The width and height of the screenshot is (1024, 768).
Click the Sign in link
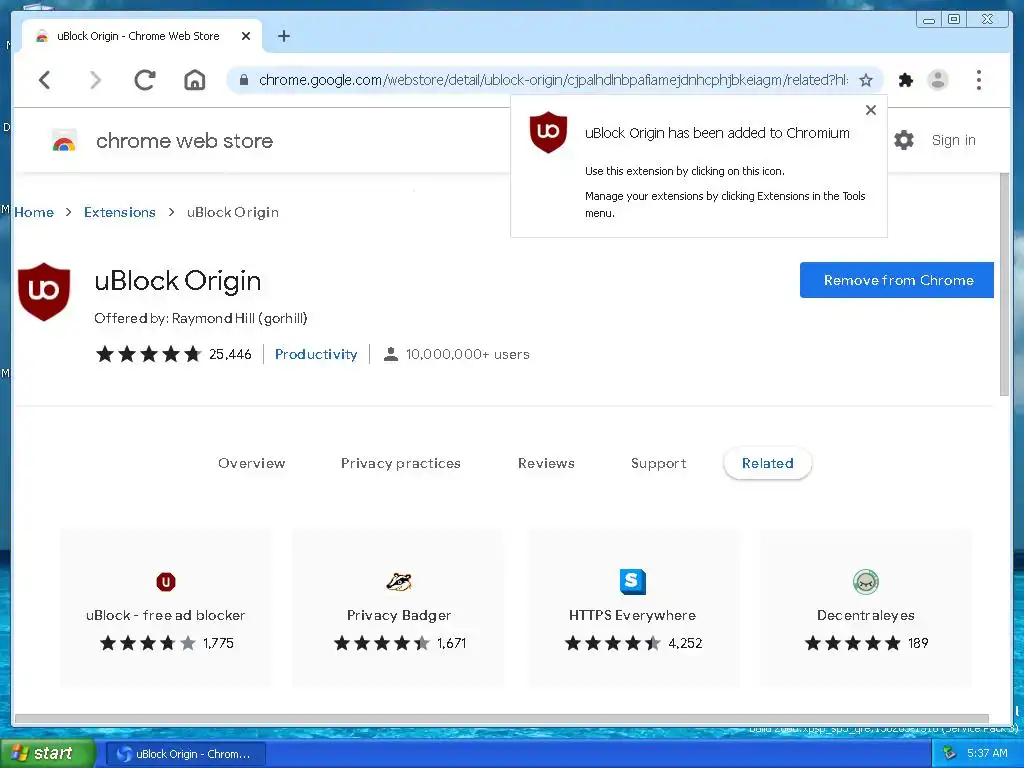tap(953, 140)
